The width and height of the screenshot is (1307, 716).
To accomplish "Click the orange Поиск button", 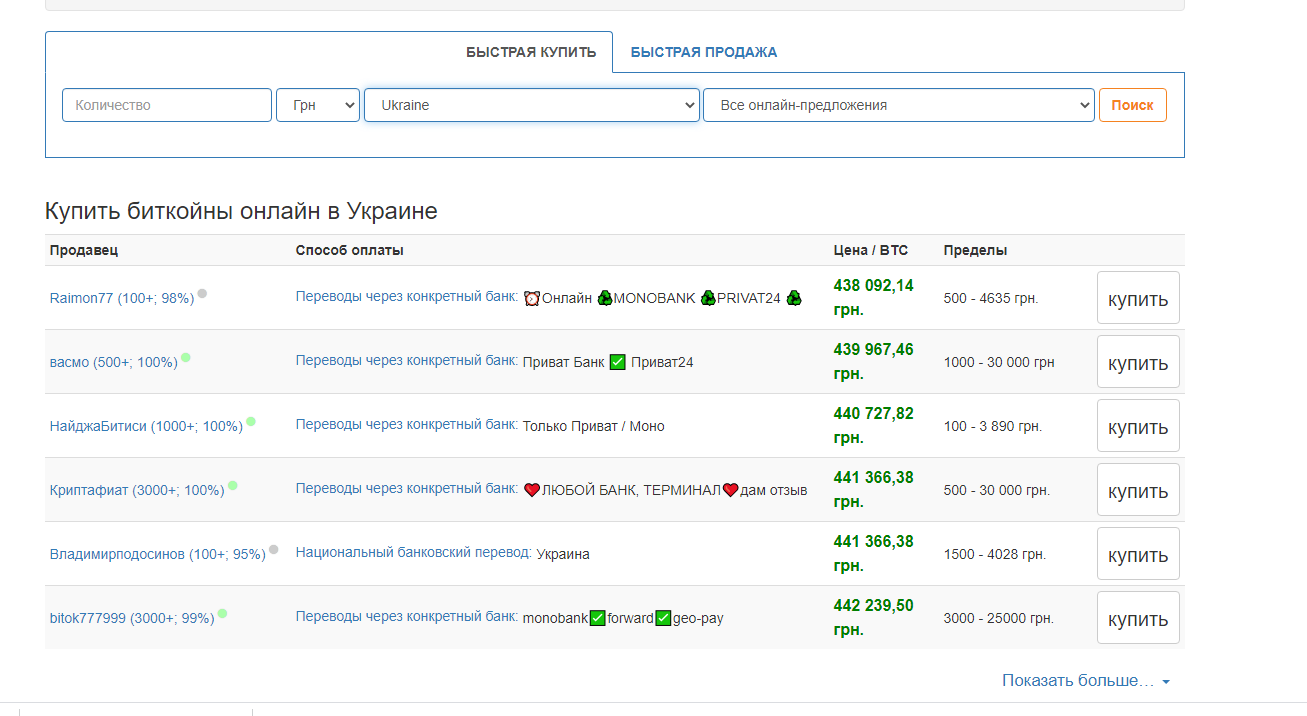I will click(x=1133, y=105).
